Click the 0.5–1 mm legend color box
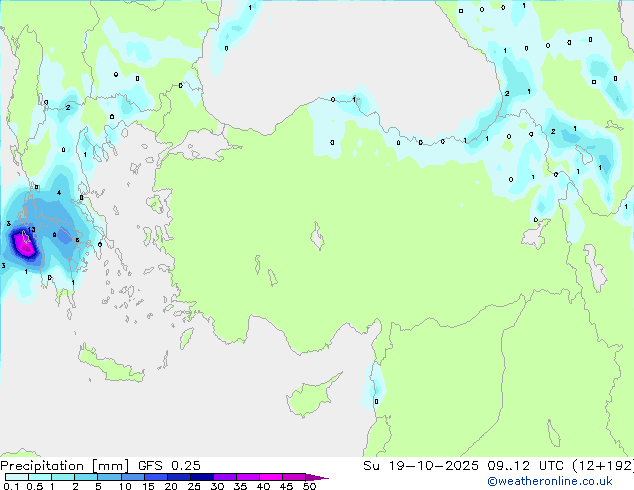The width and height of the screenshot is (634, 490). tap(40, 477)
